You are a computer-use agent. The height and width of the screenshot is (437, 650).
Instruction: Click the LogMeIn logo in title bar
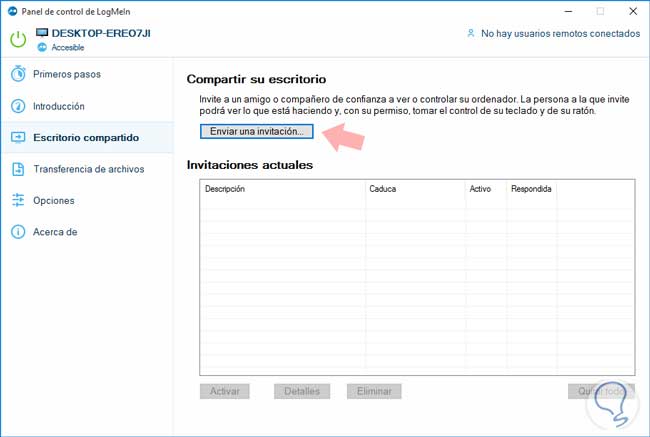[x=12, y=11]
